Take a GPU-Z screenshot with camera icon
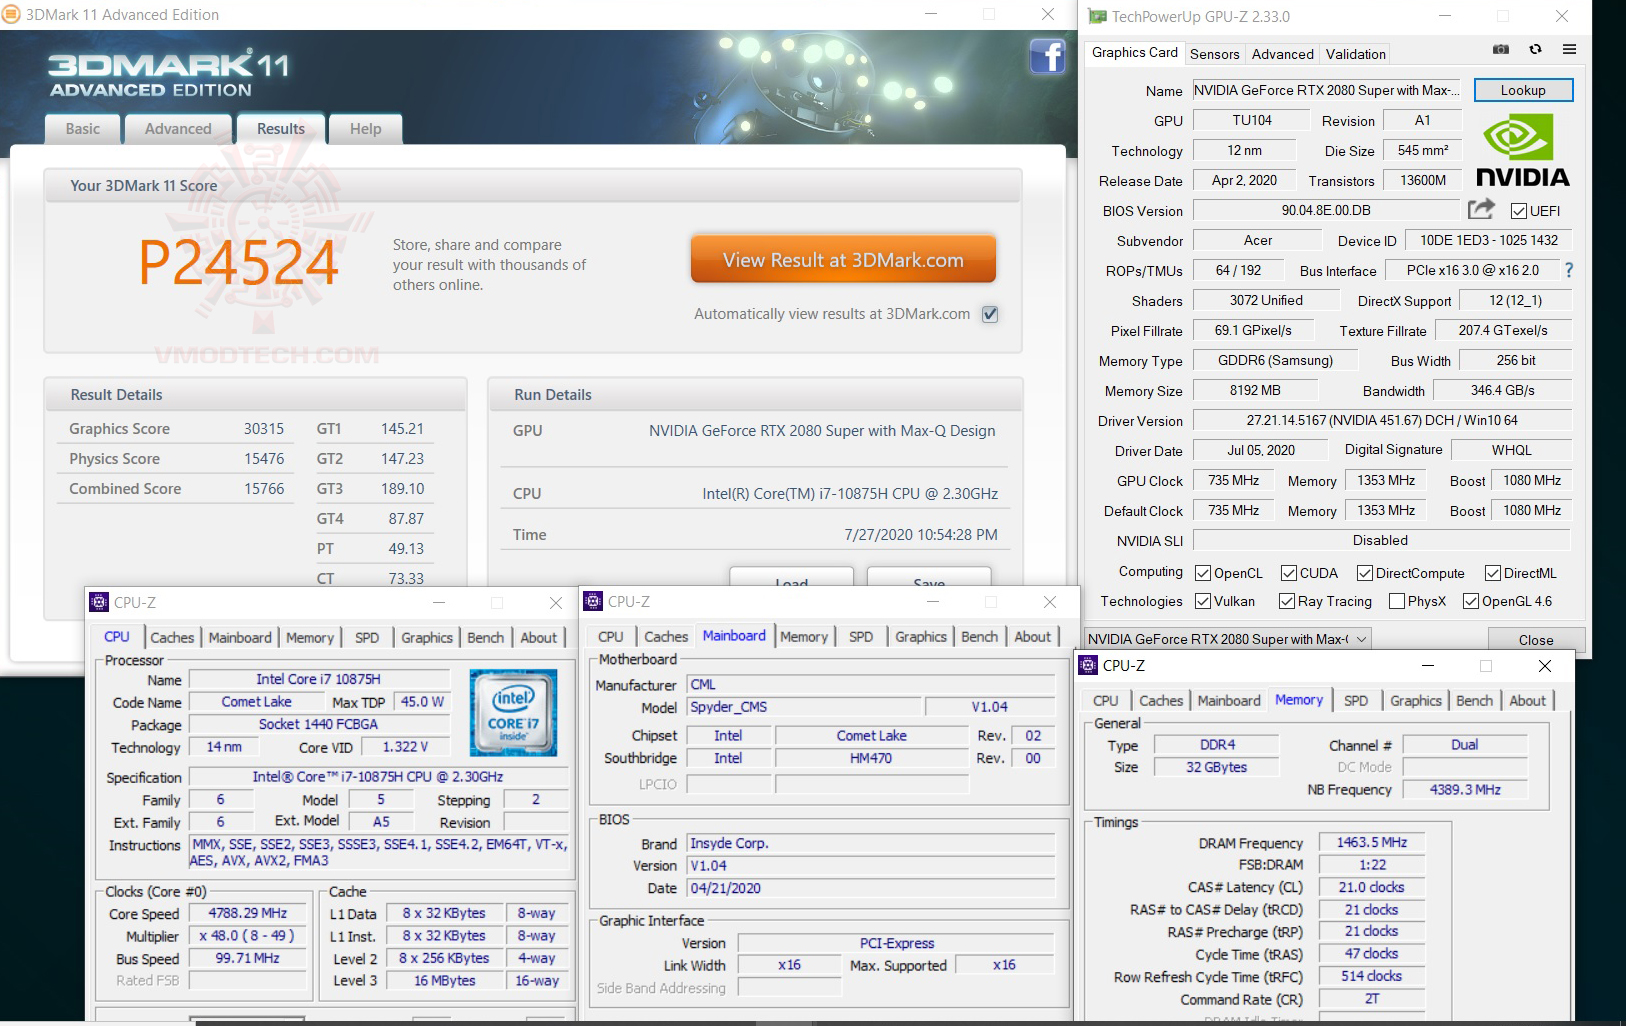The image size is (1626, 1026). pos(1501,49)
